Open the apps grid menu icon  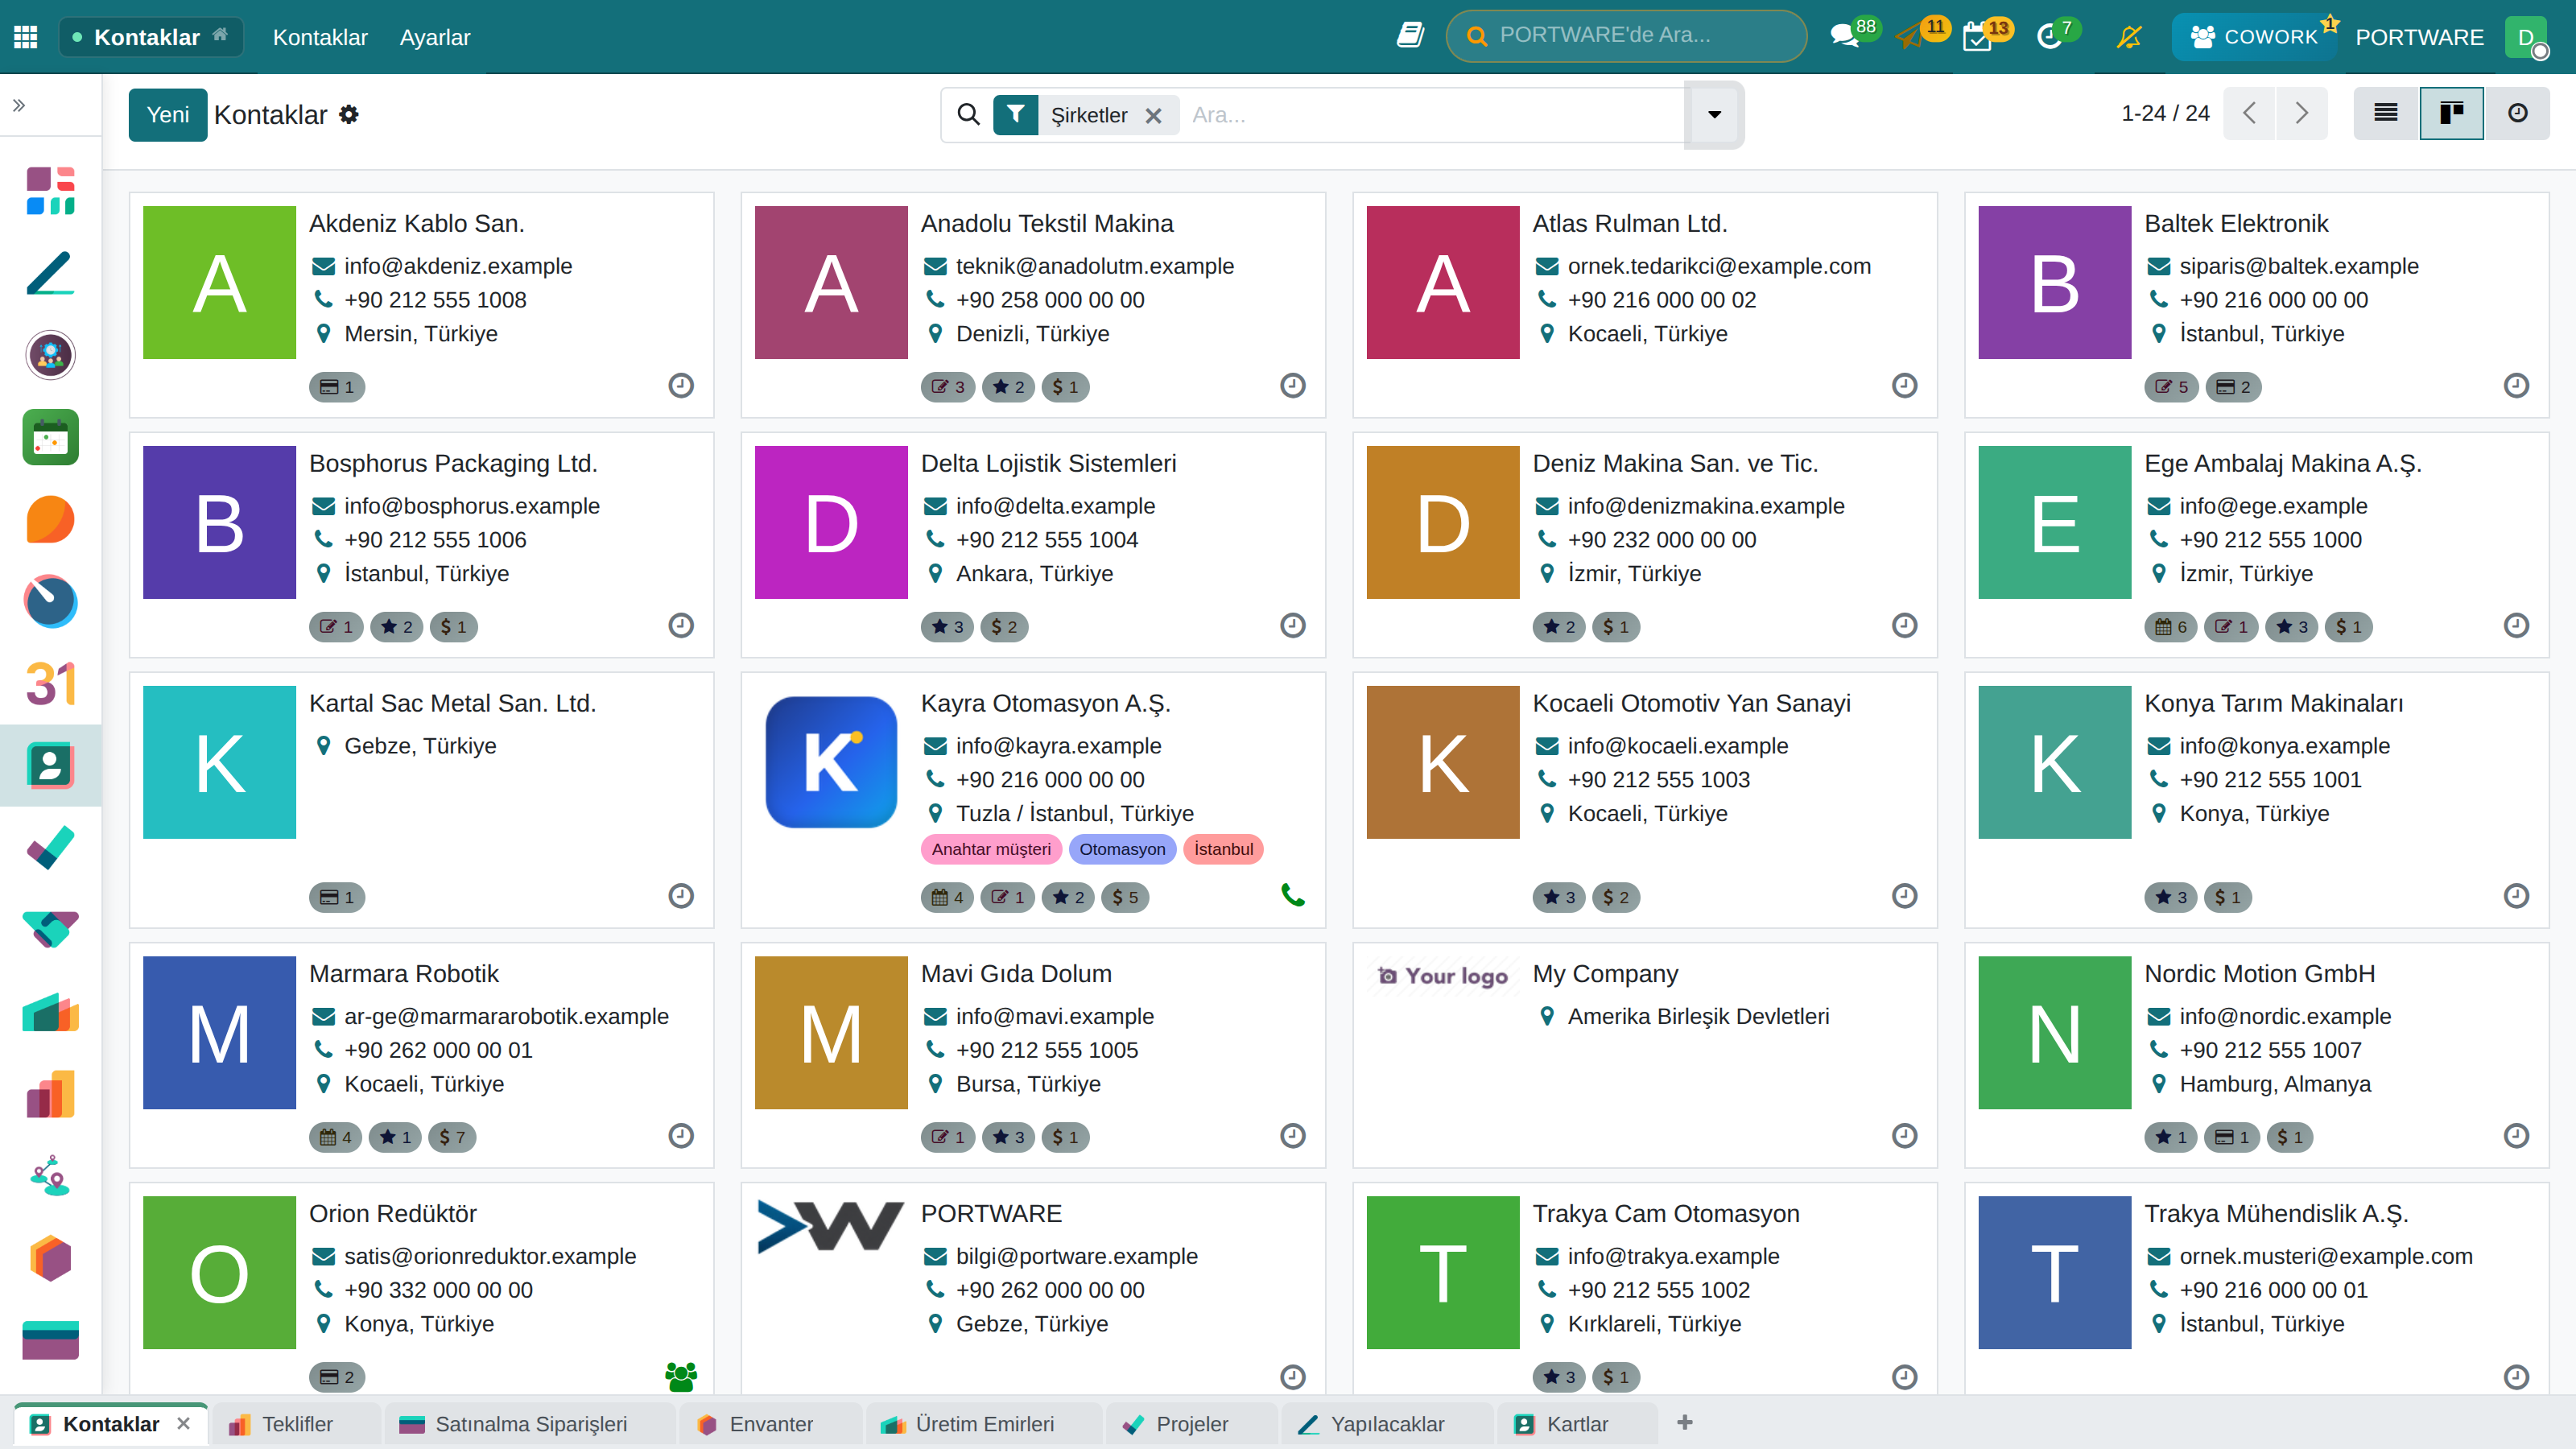[26, 37]
